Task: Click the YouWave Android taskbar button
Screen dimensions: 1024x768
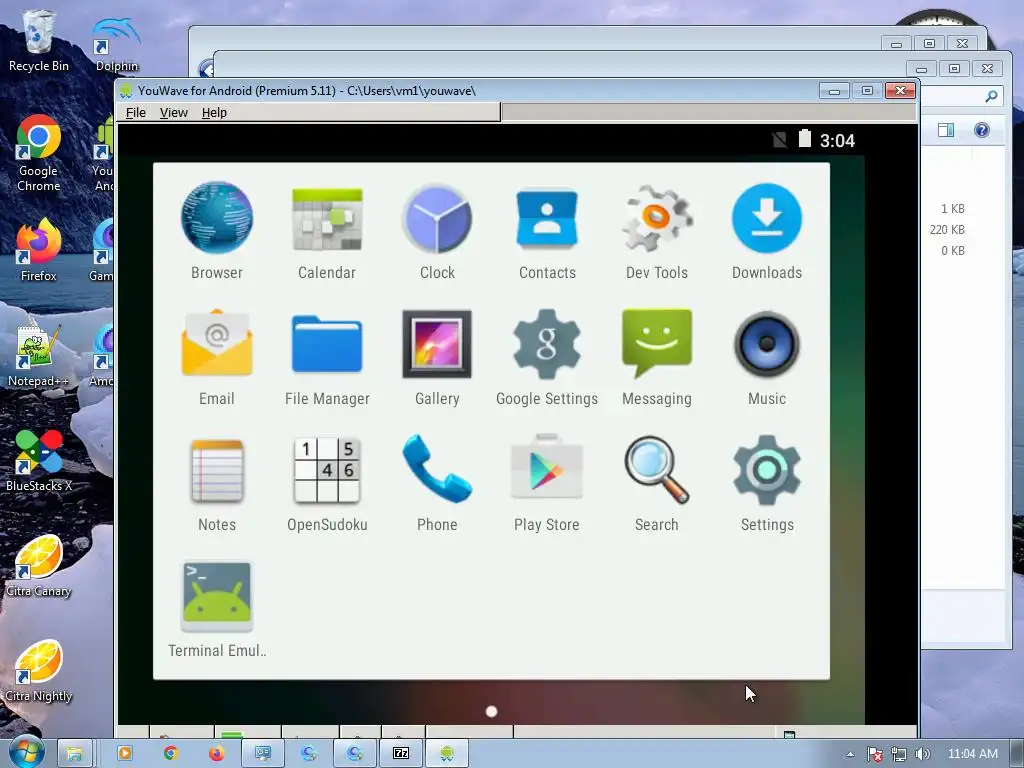Action: [x=447, y=754]
